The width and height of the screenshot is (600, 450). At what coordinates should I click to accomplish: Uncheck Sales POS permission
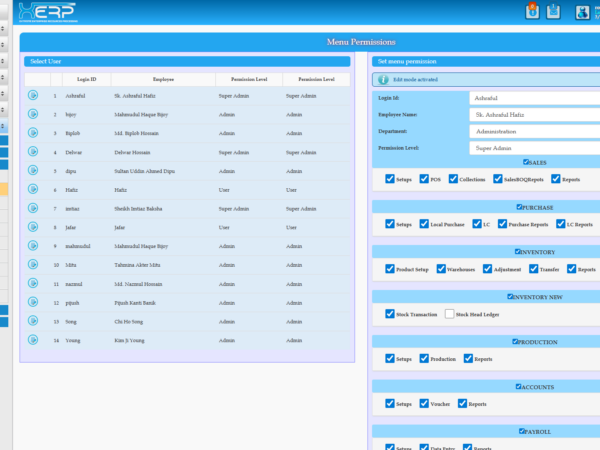(x=424, y=179)
